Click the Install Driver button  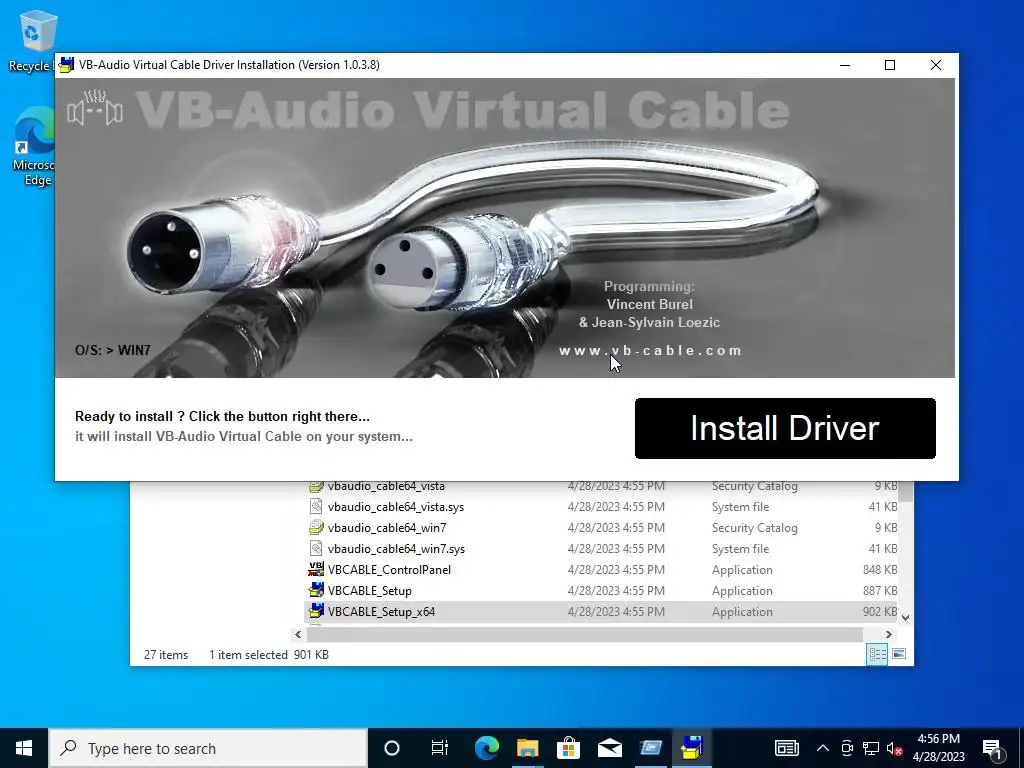(x=785, y=428)
